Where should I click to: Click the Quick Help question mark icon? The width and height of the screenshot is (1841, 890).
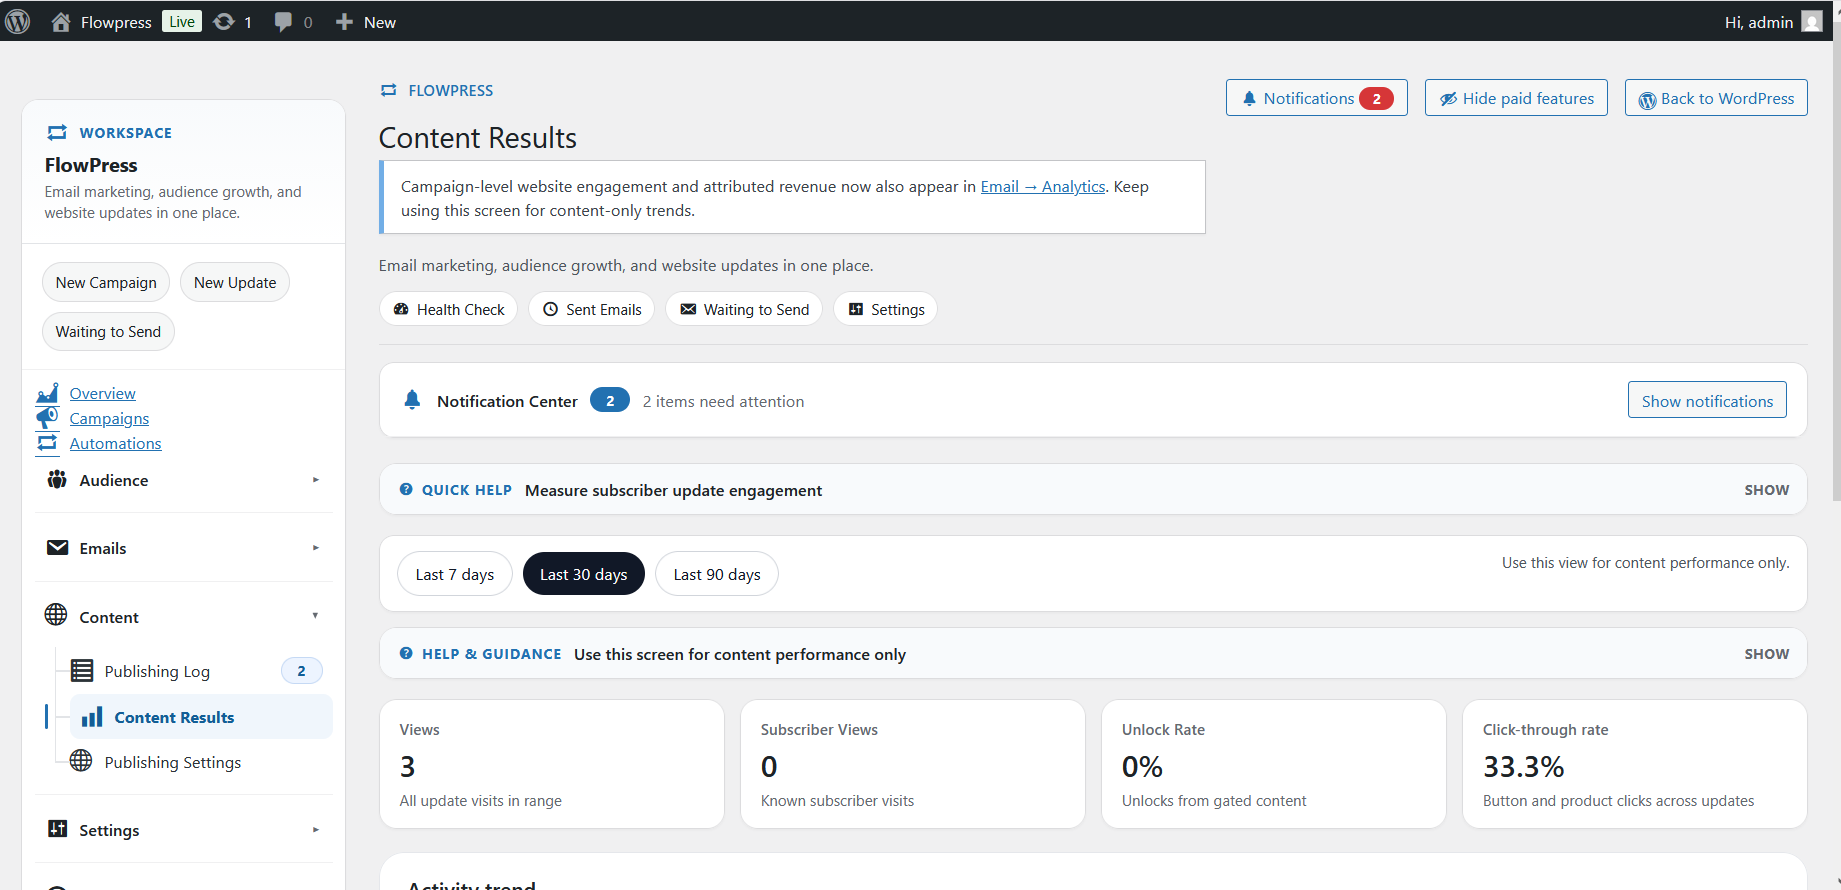406,489
